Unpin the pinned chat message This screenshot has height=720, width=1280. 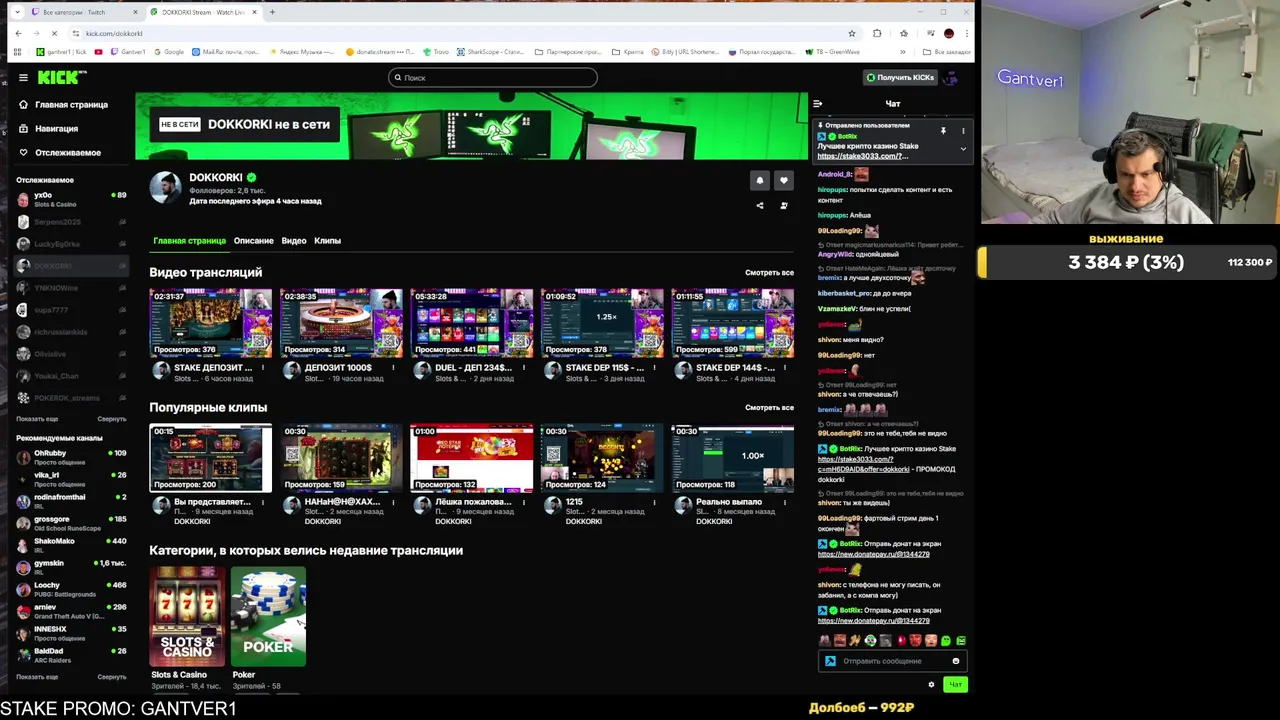click(942, 131)
